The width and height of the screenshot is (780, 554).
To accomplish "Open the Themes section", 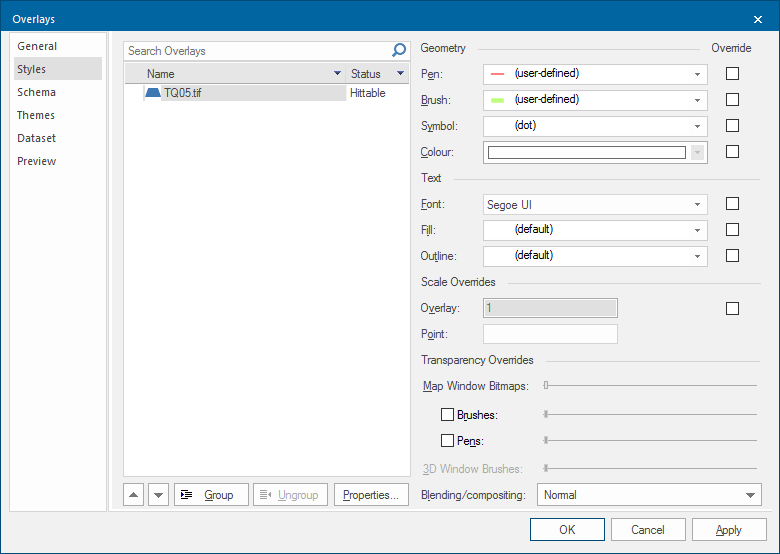I will (36, 115).
